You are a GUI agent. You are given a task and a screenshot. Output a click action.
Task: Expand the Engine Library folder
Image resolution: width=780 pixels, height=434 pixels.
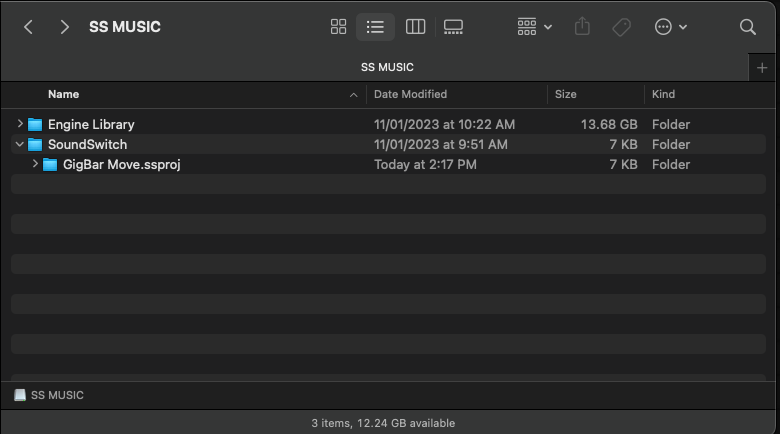tap(20, 123)
